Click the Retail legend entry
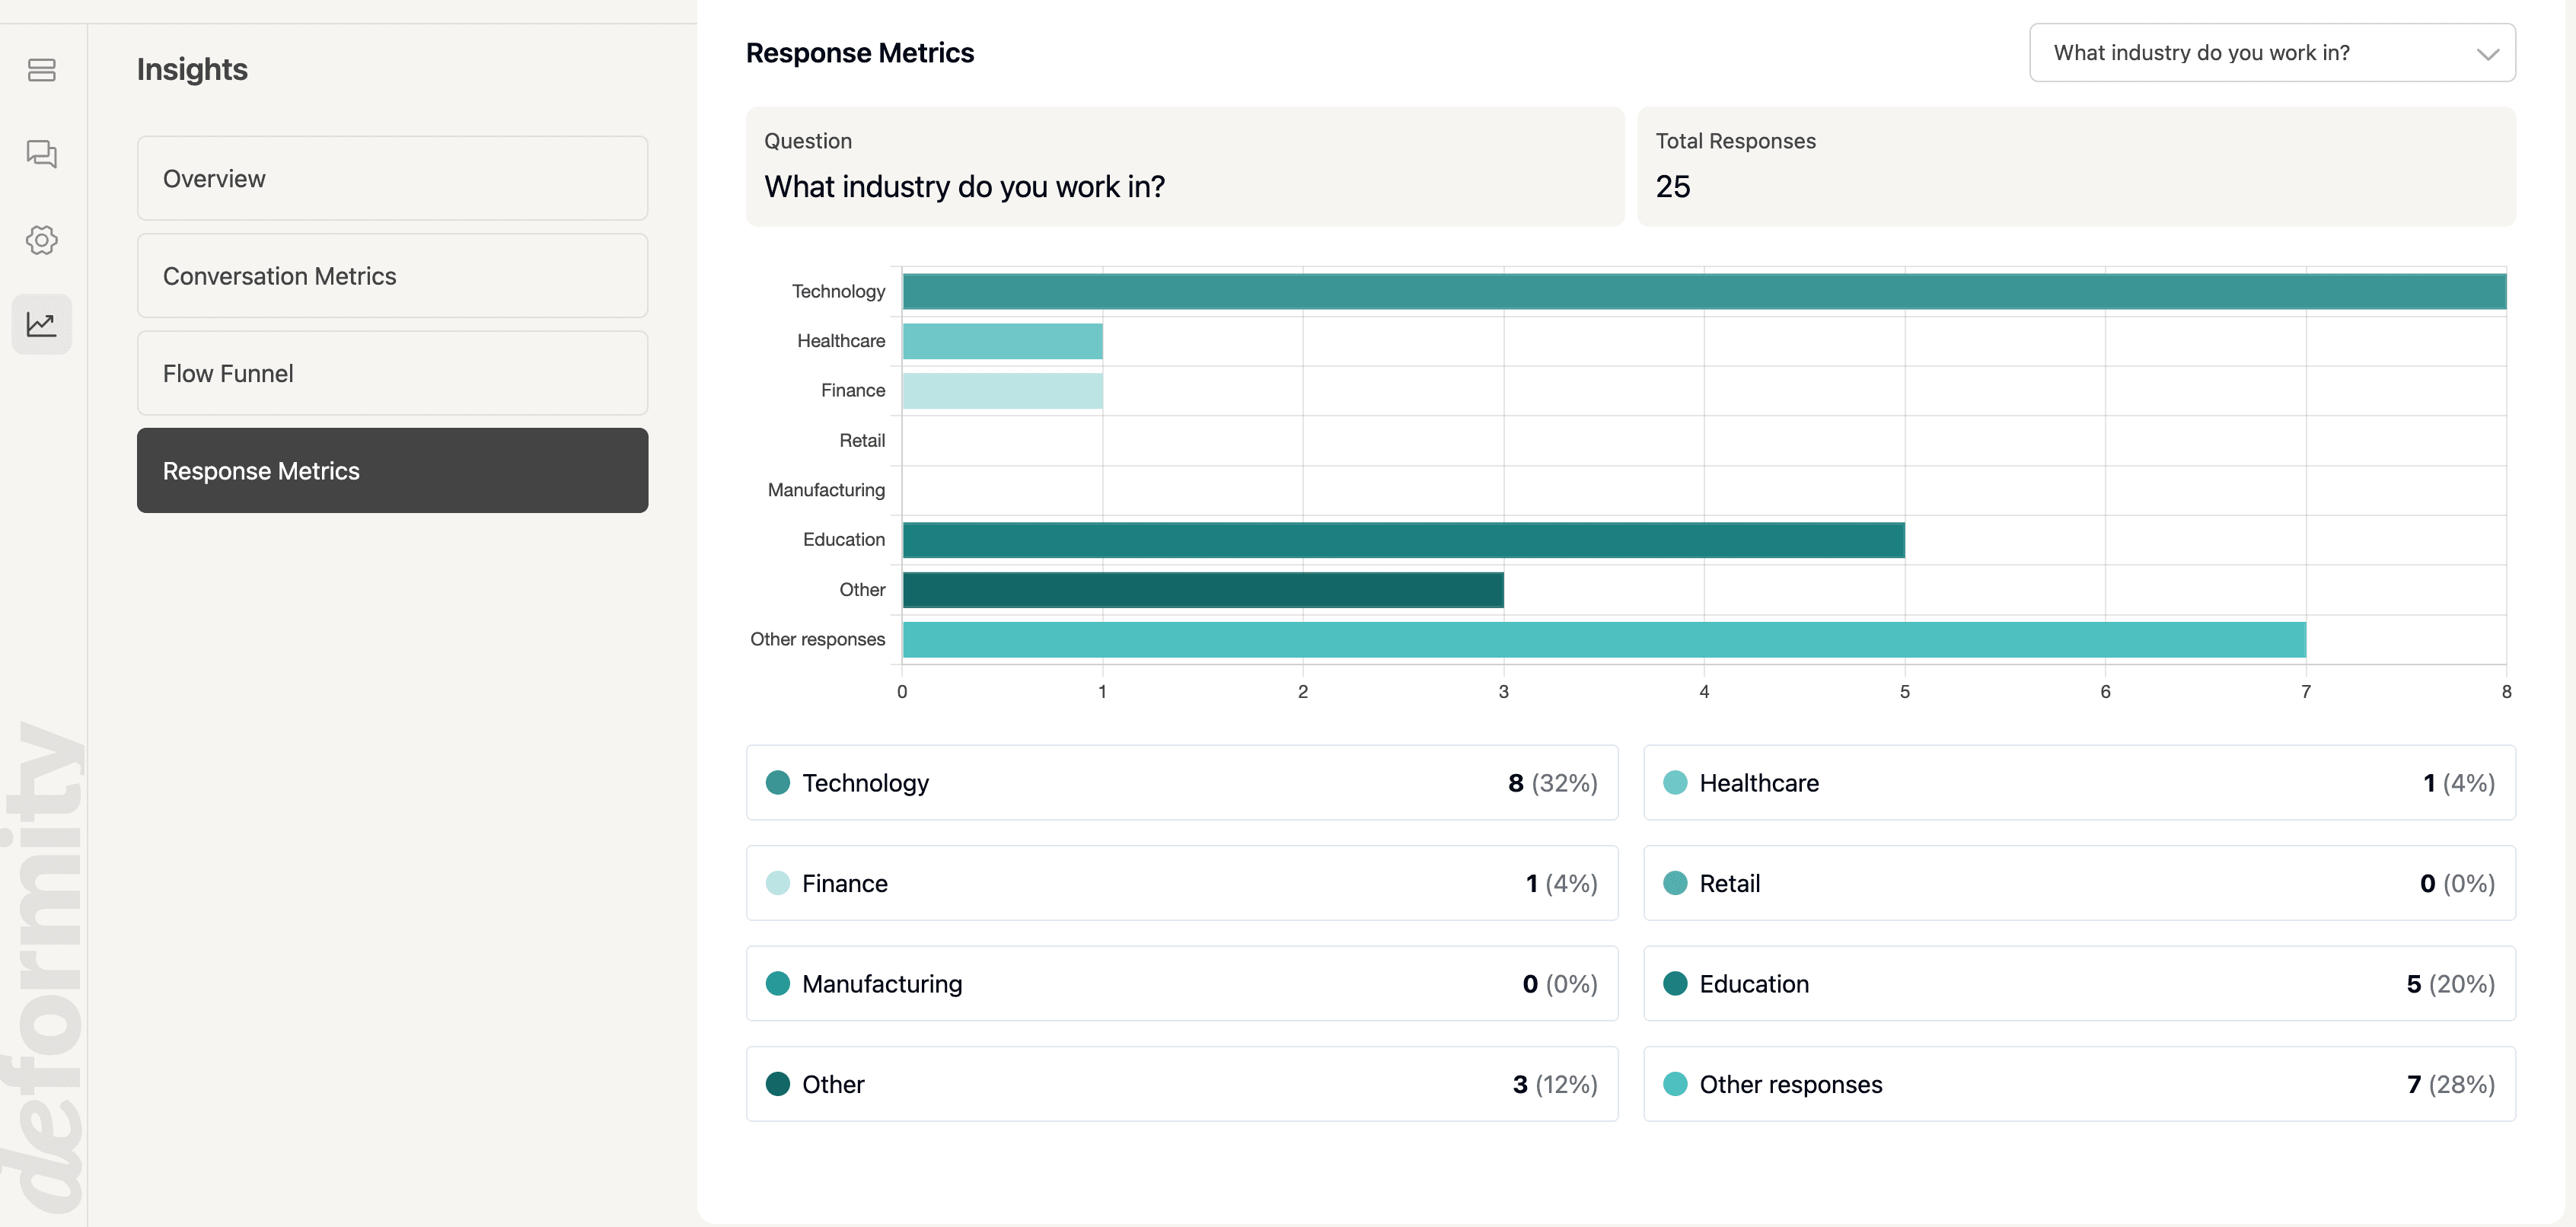This screenshot has width=2576, height=1227. coord(2080,883)
